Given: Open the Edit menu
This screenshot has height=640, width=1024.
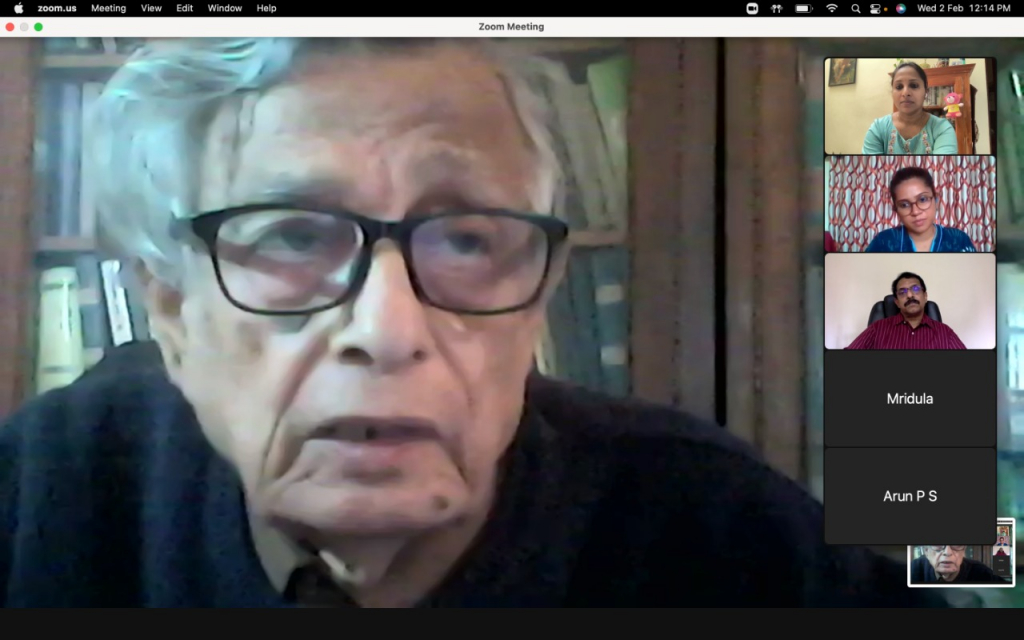Looking at the screenshot, I should coord(185,8).
